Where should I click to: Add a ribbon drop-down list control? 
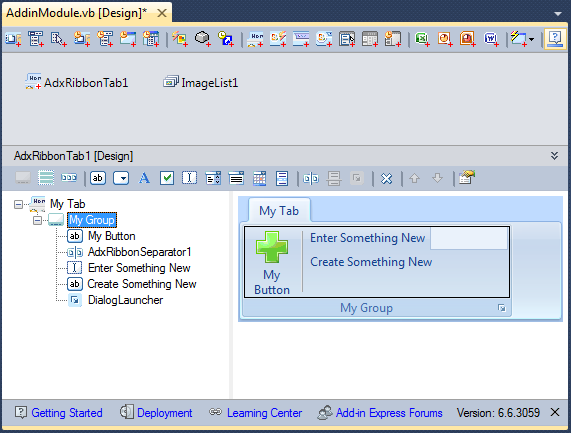point(236,178)
